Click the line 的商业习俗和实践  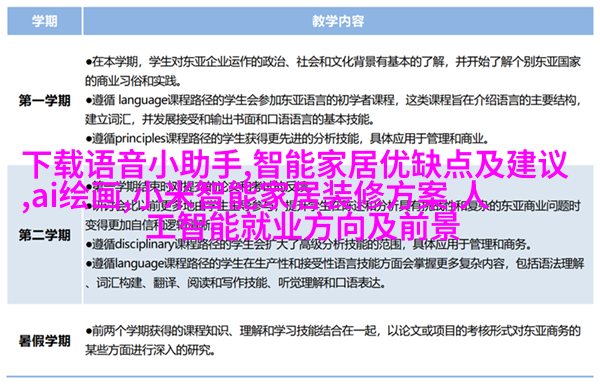click(133, 81)
